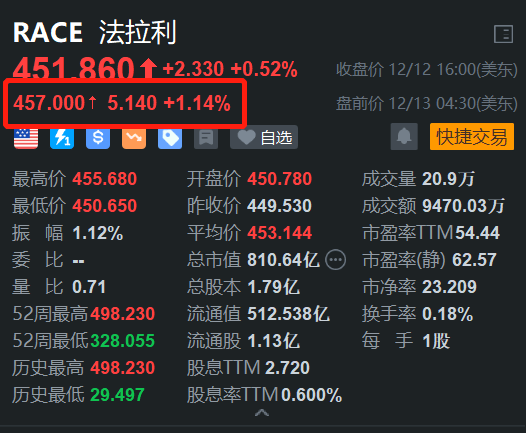Click the blue lightning level-1 quote icon
Screen dimensions: 526x433
tap(62, 138)
